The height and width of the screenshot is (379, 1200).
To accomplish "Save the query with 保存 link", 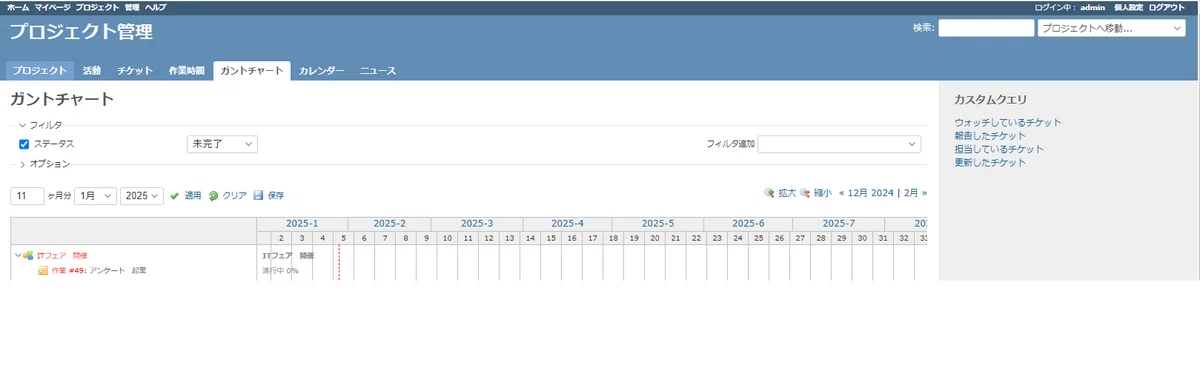I will coord(275,196).
